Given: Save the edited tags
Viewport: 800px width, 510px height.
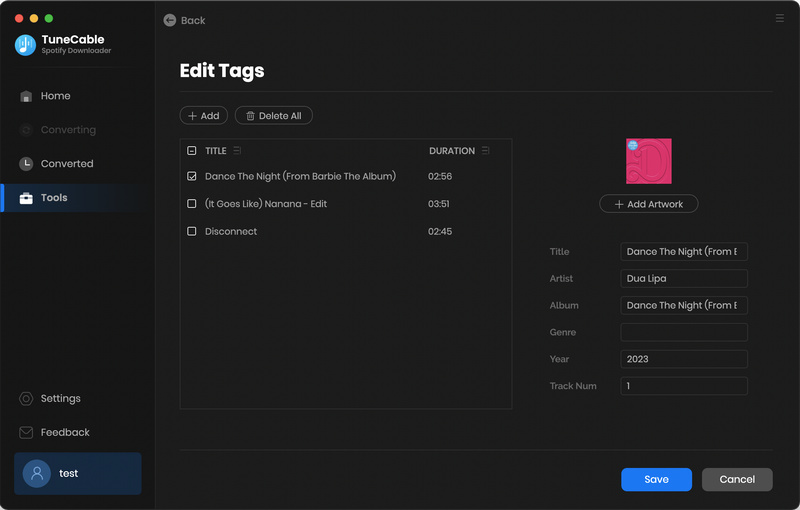Looking at the screenshot, I should pyautogui.click(x=656, y=479).
